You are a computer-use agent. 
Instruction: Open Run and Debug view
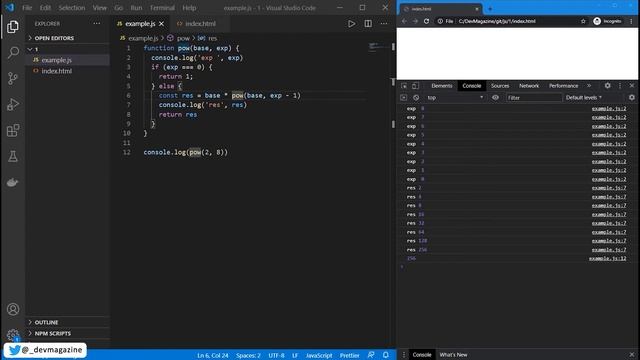pos(13,104)
